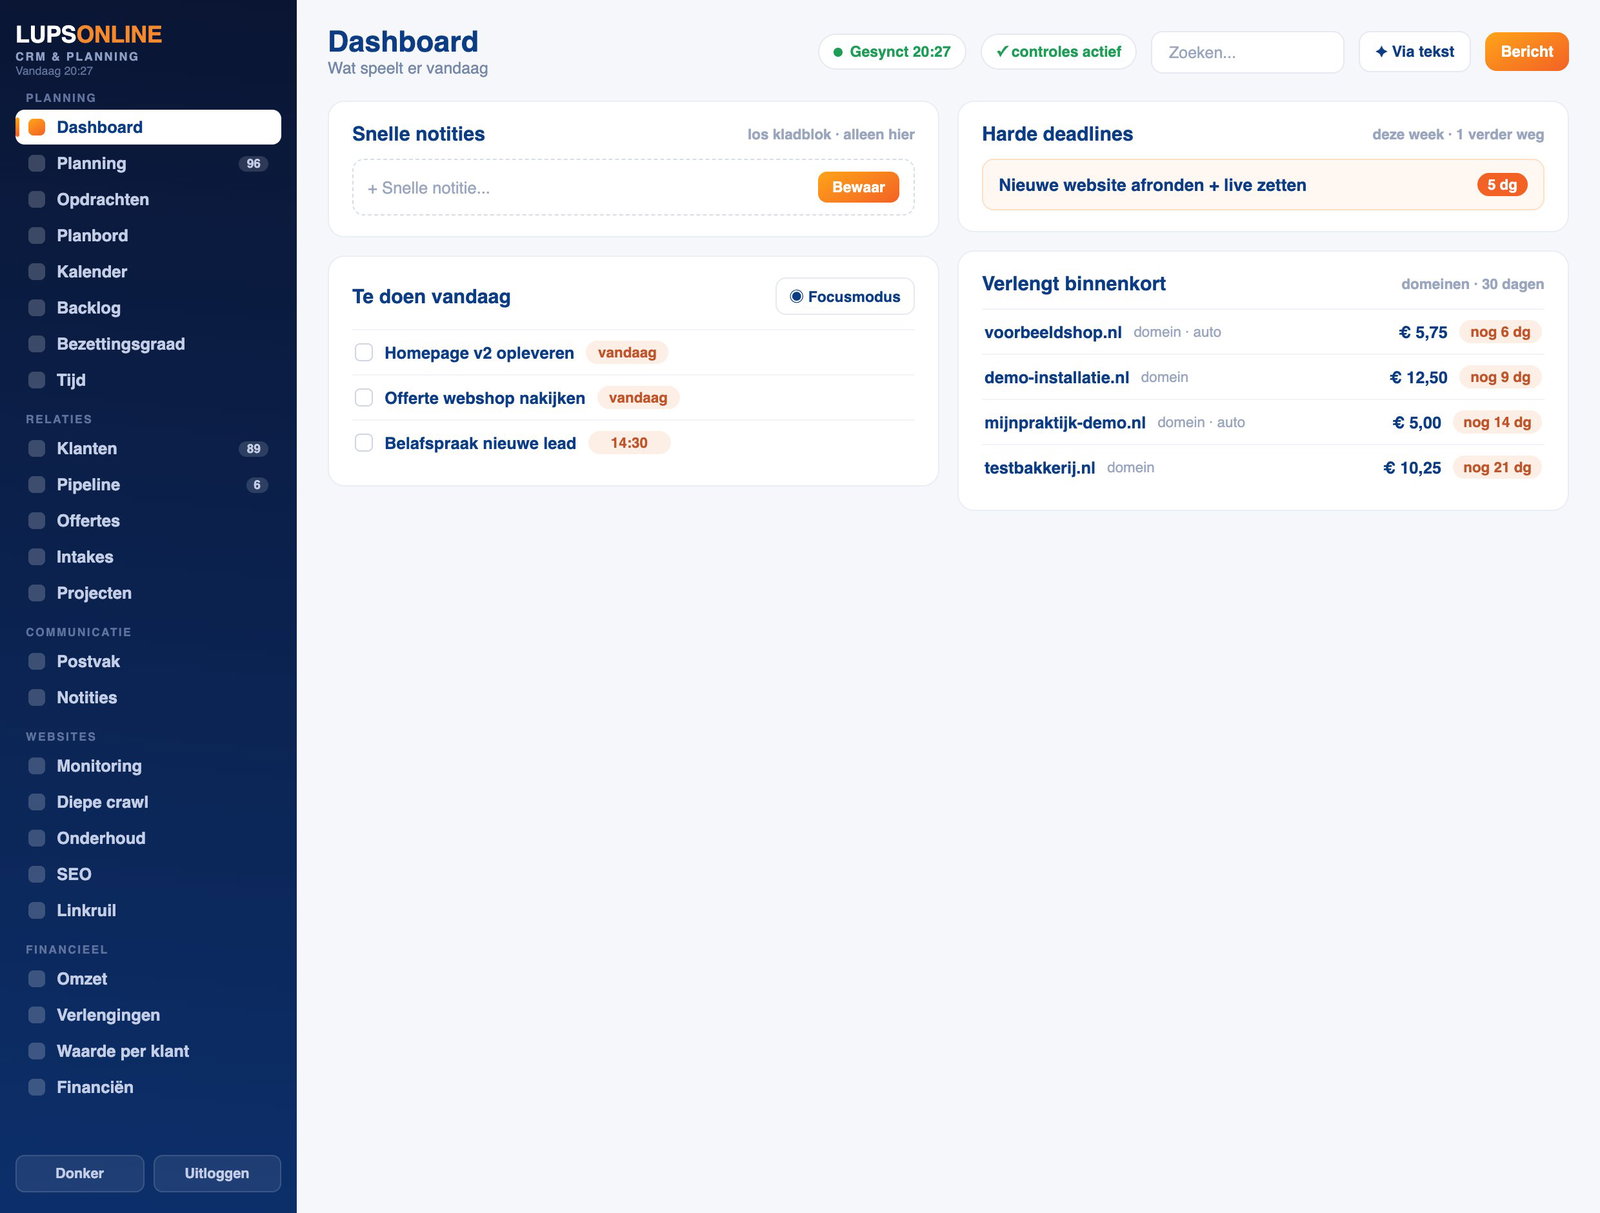Tick the Offerte webshop nakijken checkbox
Viewport: 1600px width, 1213px height.
click(x=364, y=397)
